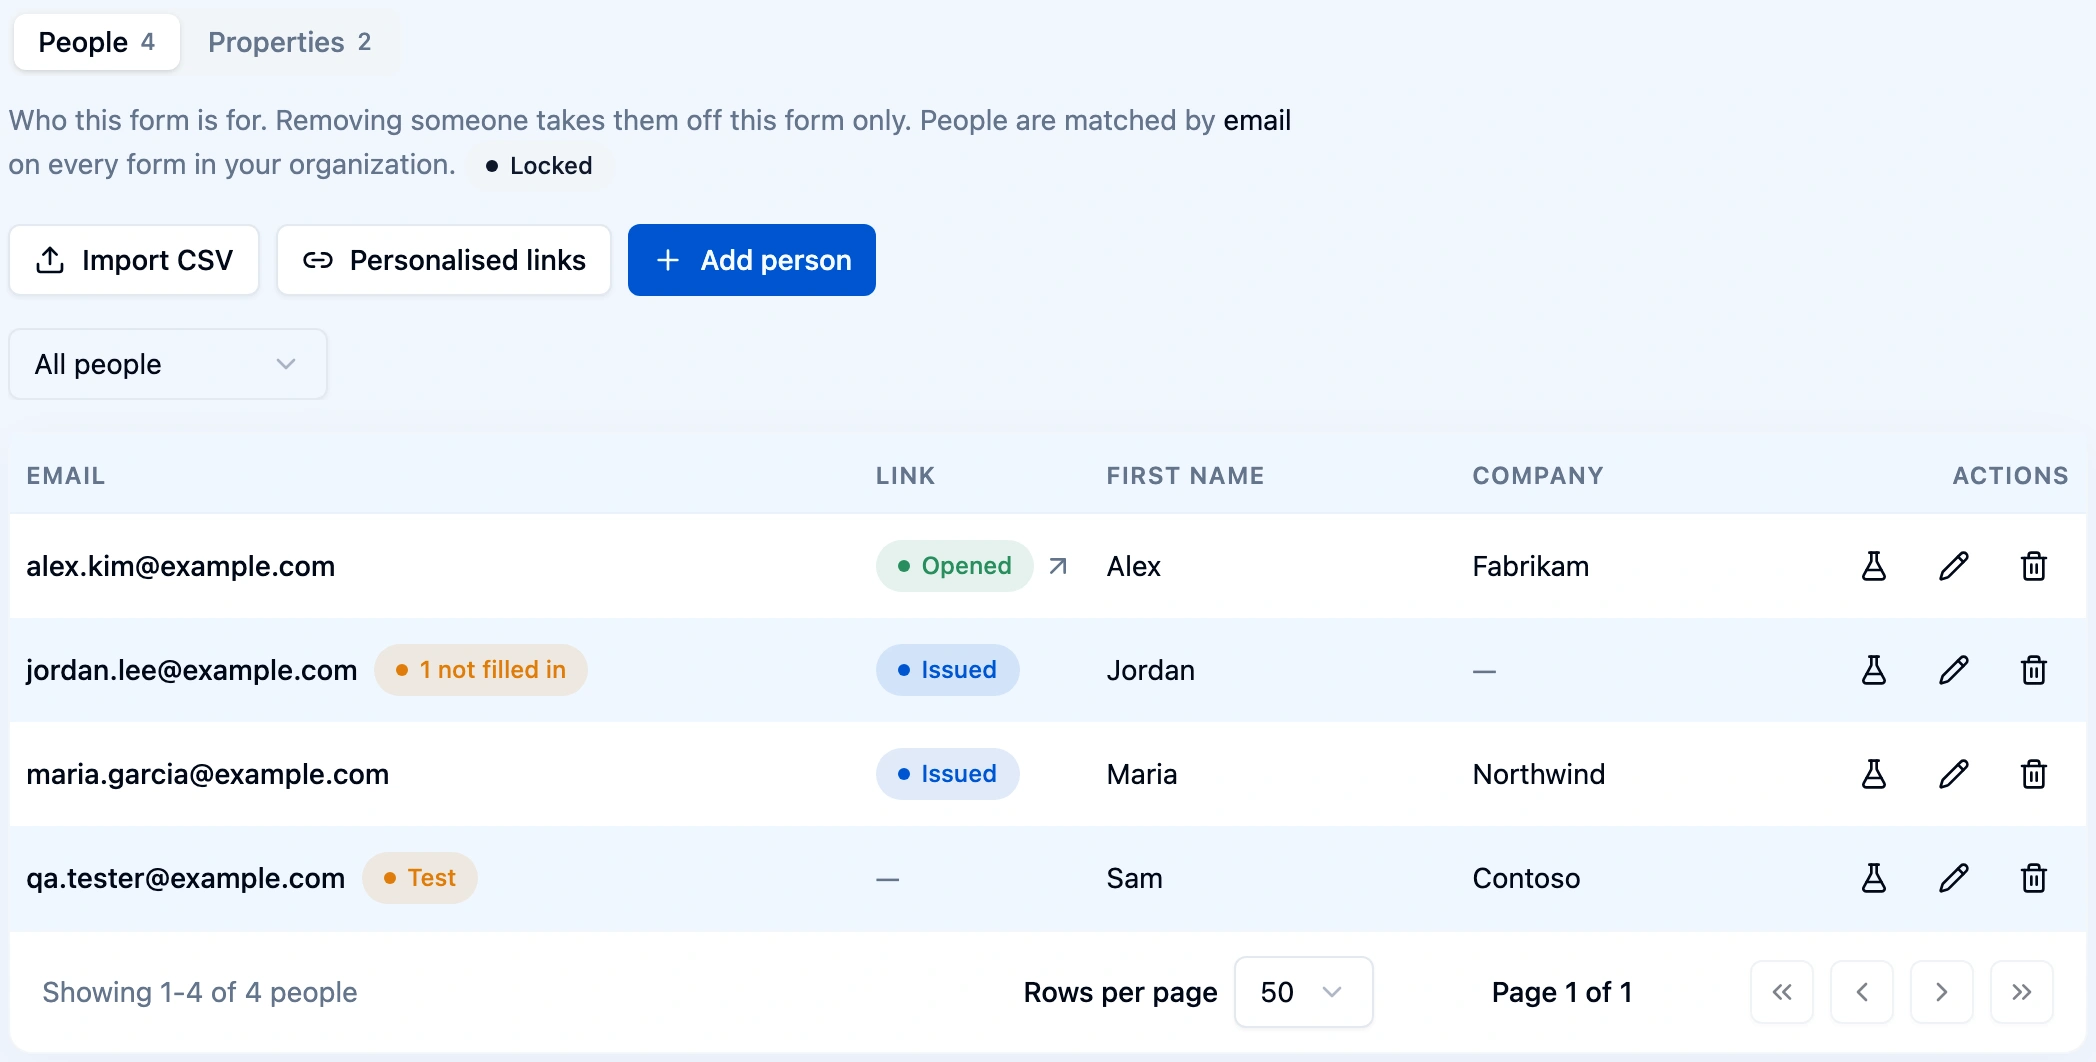Change the rows per page dropdown showing 50
The width and height of the screenshot is (2096, 1062).
point(1304,992)
